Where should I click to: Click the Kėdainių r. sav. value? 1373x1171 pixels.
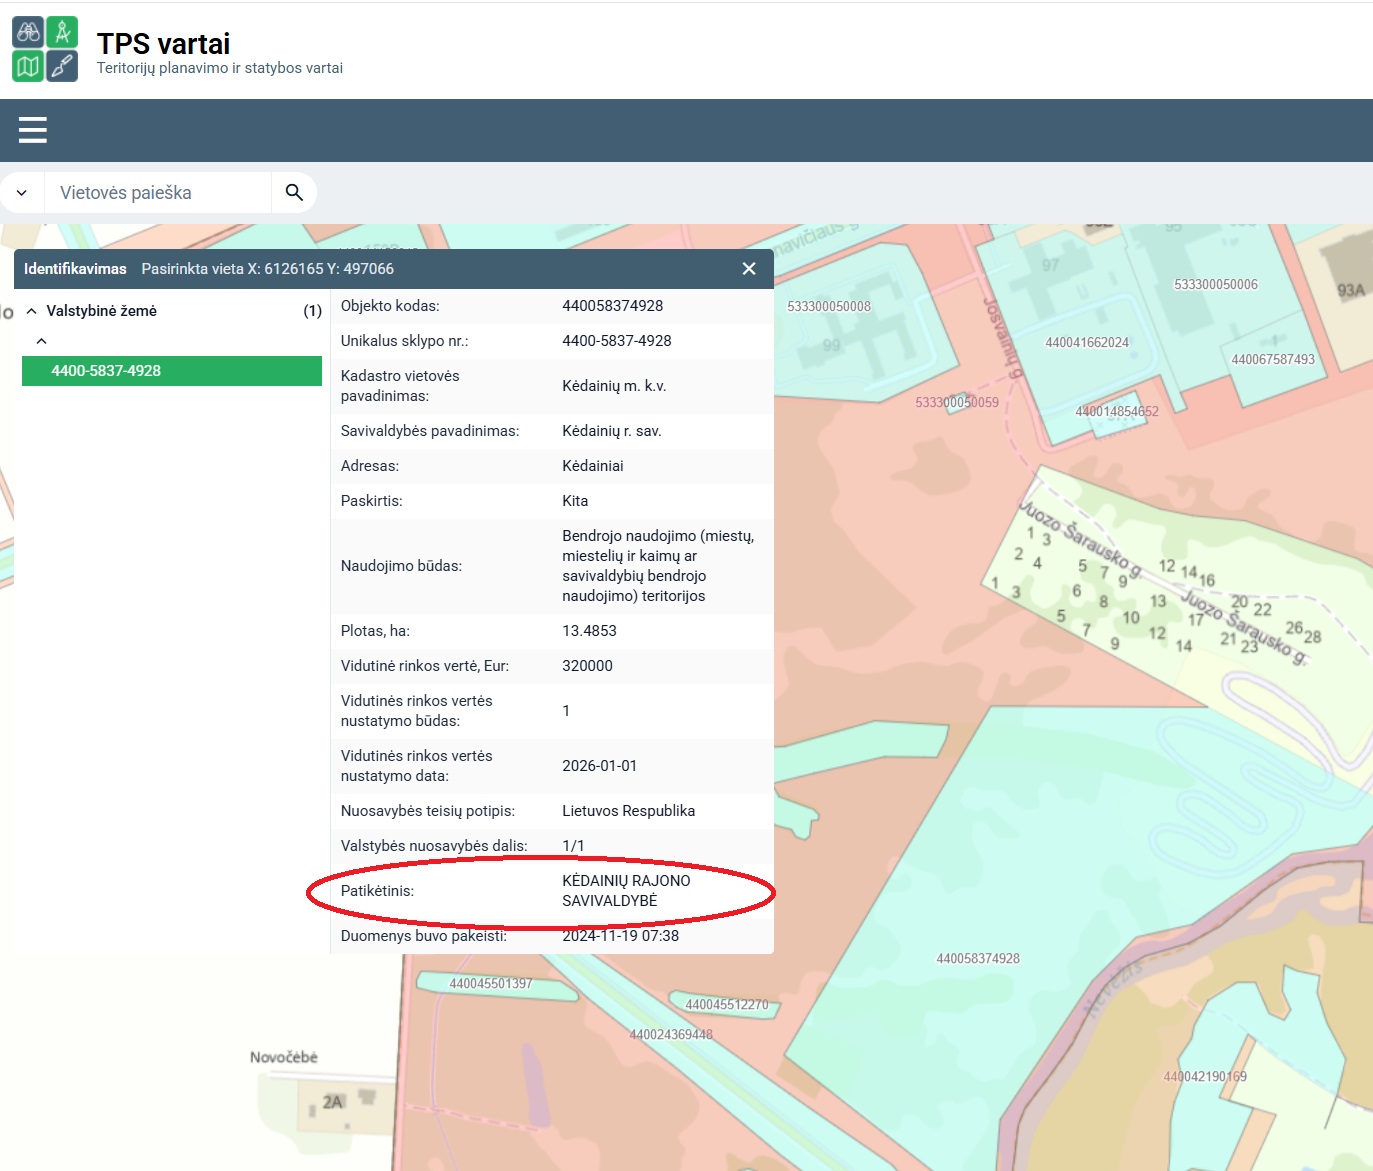tap(612, 431)
